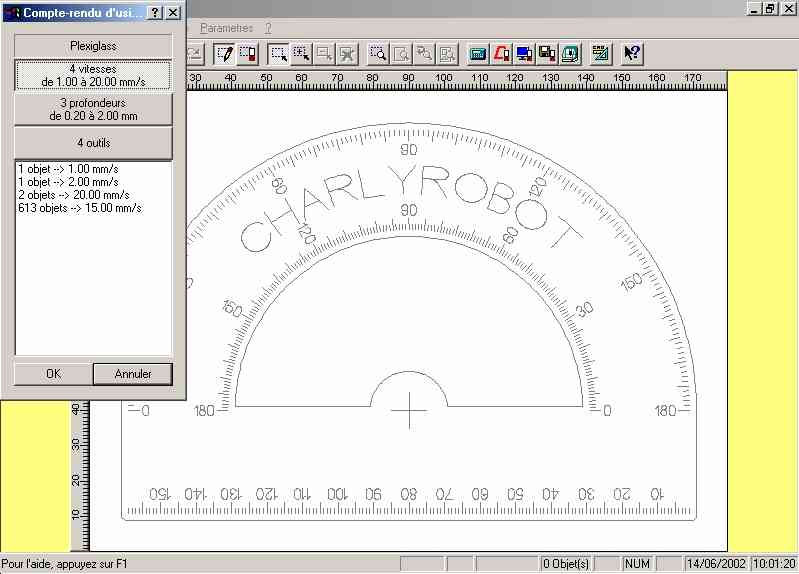Click the 100 mark on horizontal ruler
Screen dimensions: 799x574
point(443,78)
